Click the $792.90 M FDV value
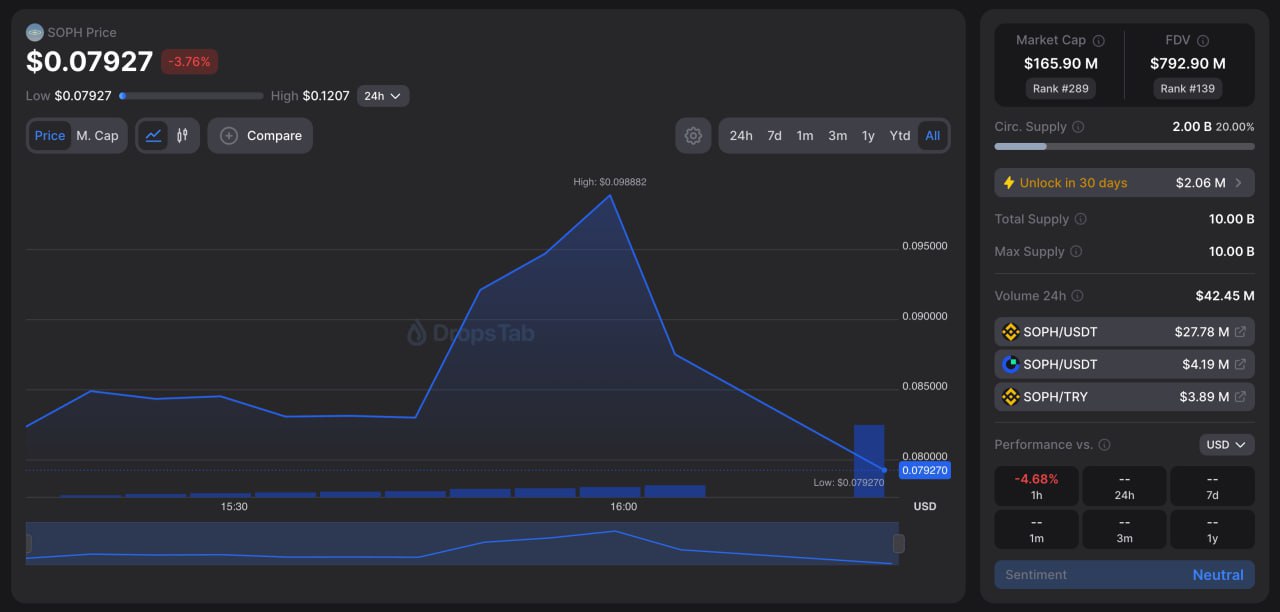 click(1188, 63)
